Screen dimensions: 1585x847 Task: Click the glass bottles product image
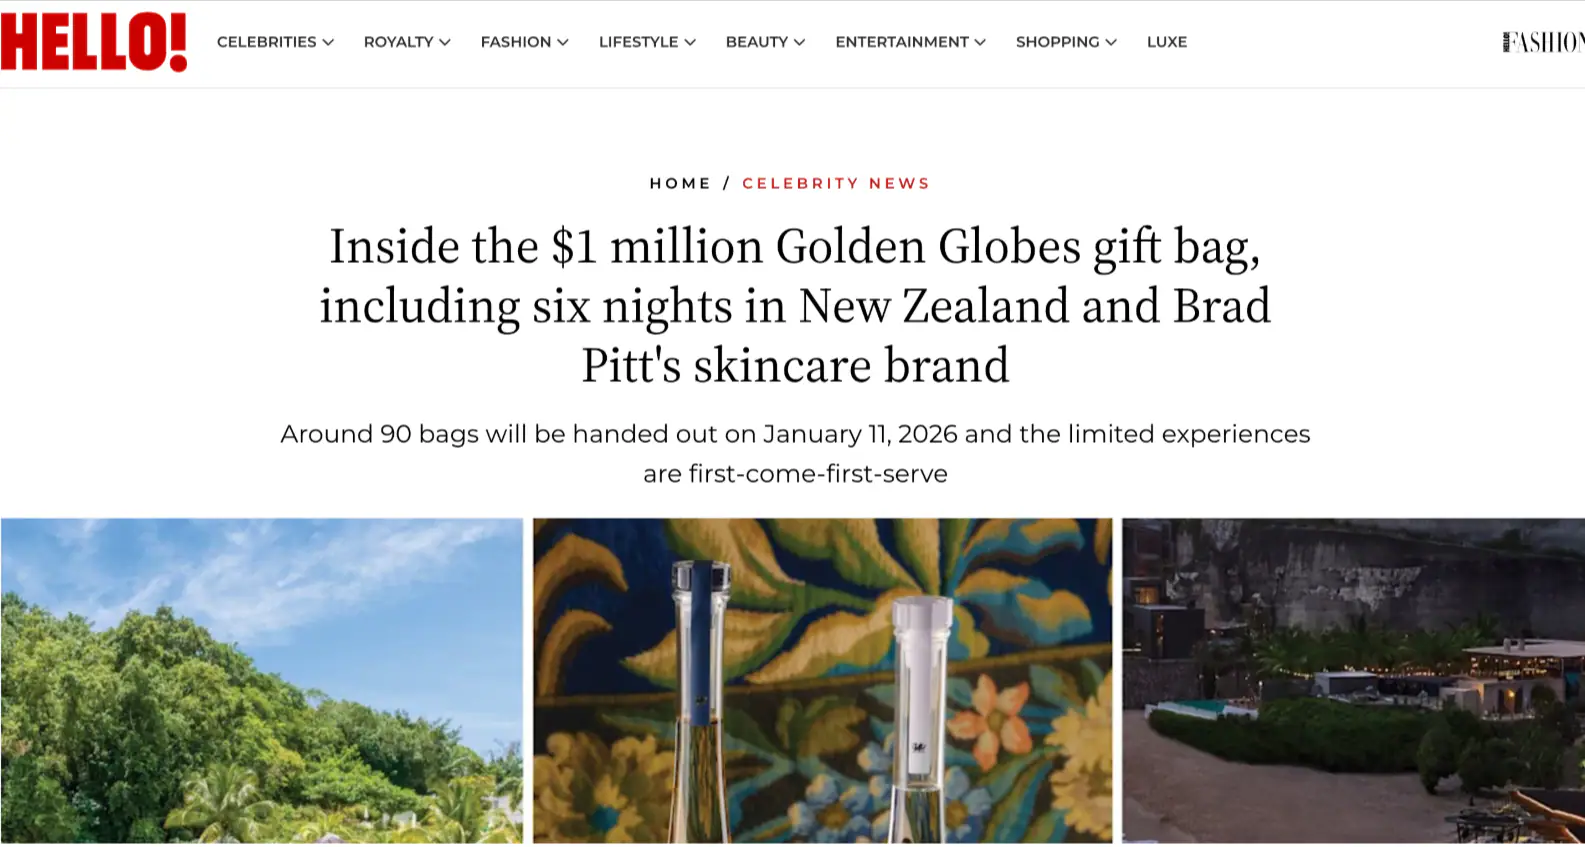pyautogui.click(x=822, y=680)
